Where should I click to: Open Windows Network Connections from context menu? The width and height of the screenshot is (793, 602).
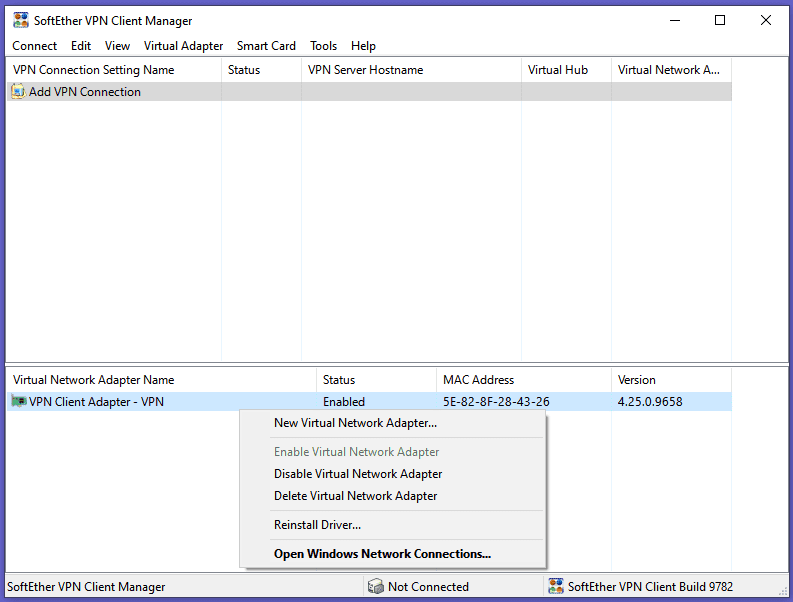[393, 554]
